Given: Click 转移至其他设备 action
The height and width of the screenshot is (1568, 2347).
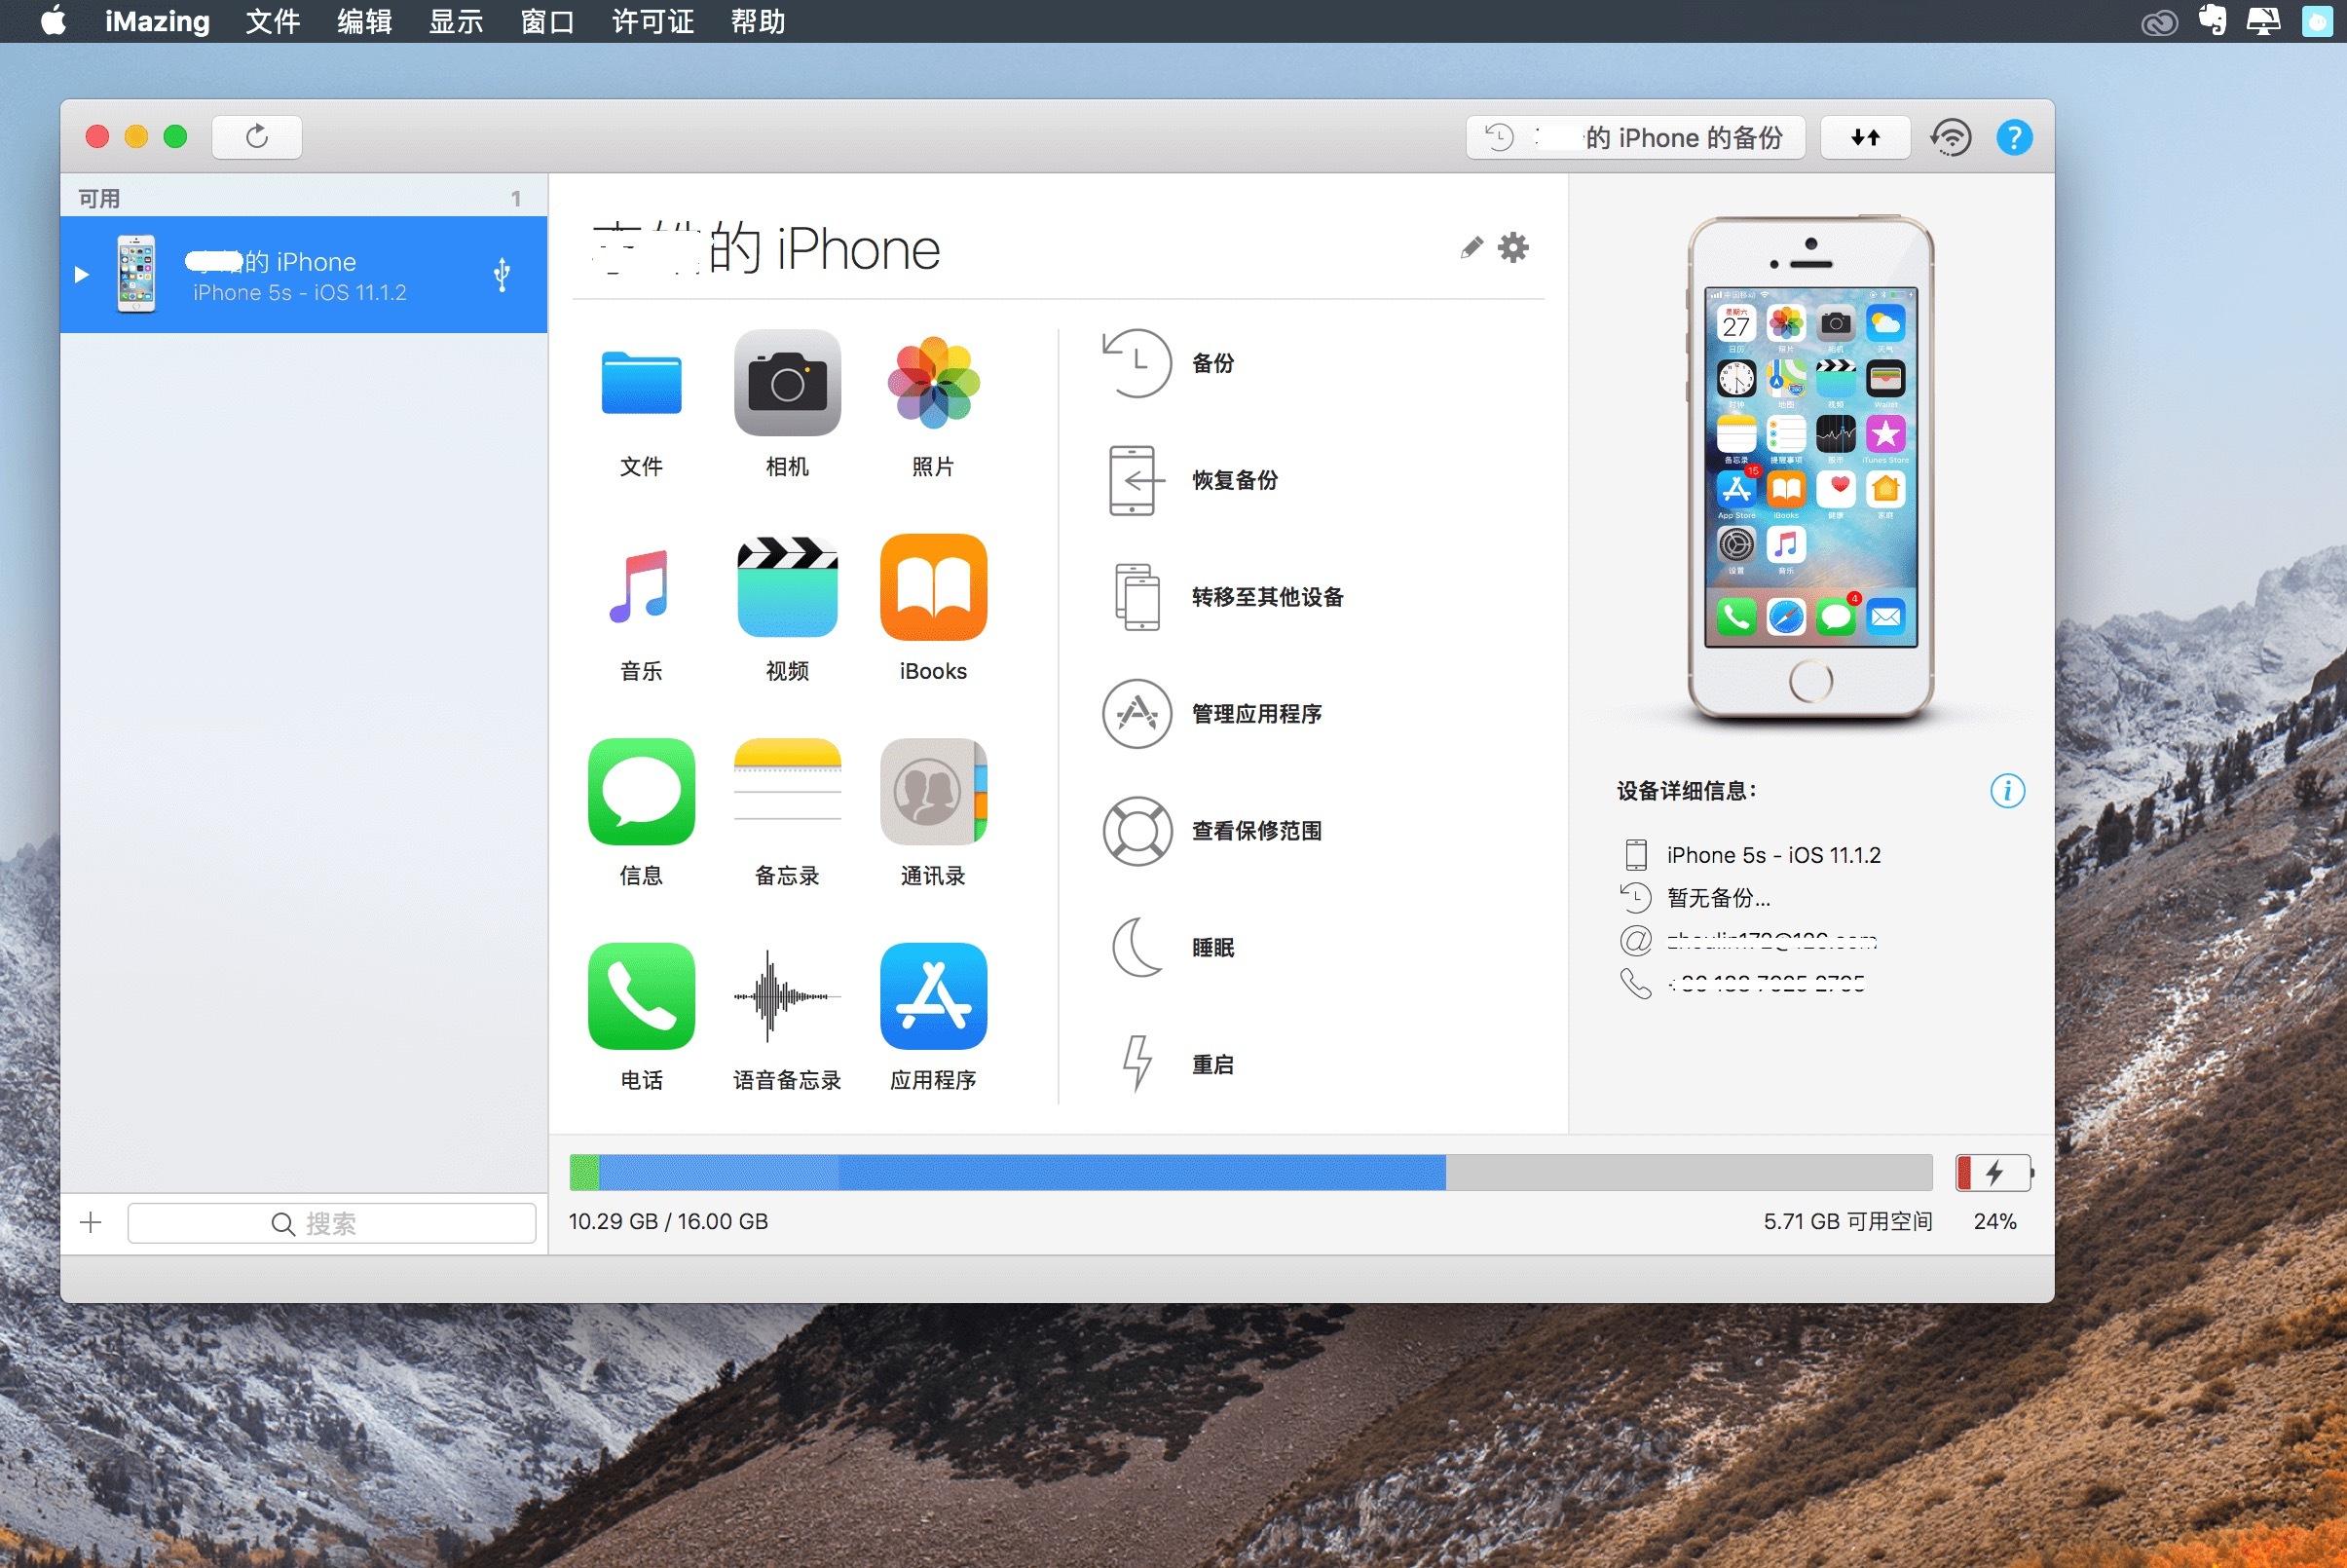Looking at the screenshot, I should [x=1266, y=598].
